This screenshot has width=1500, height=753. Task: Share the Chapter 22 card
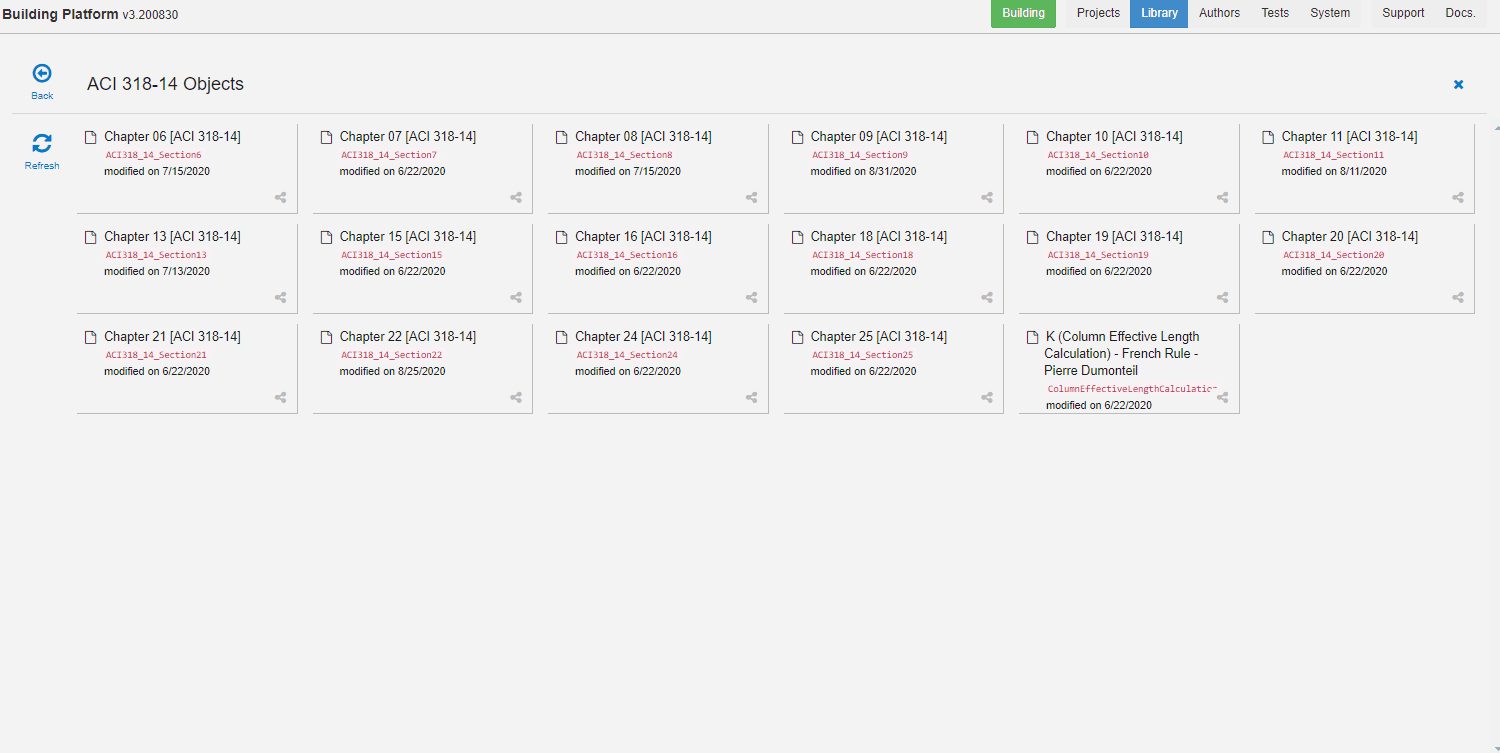[x=516, y=398]
